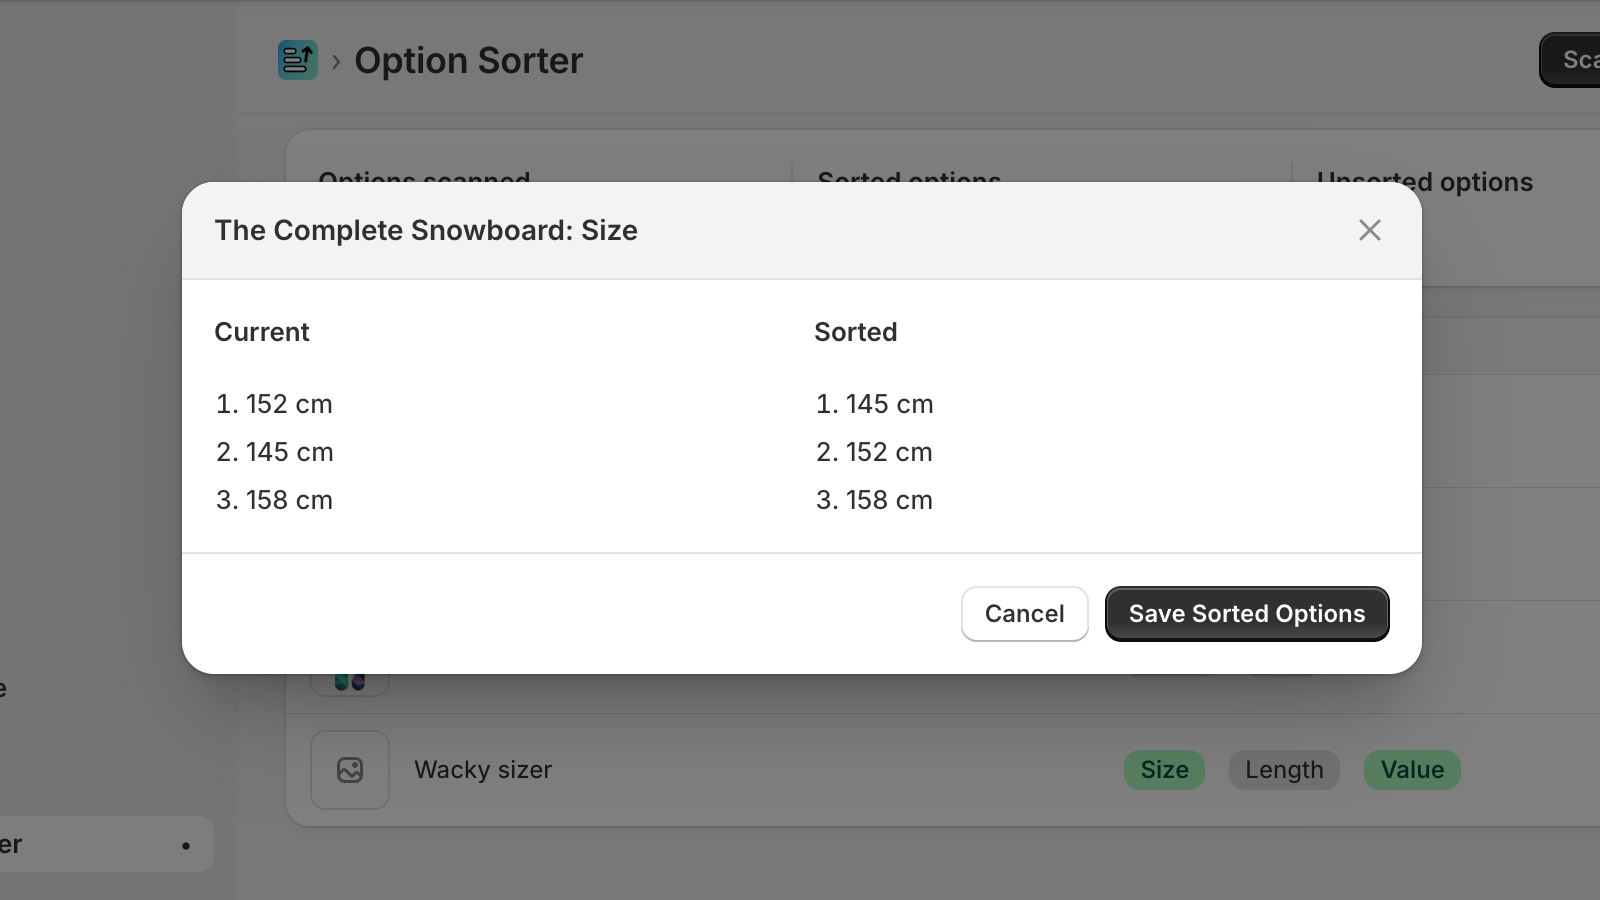Image resolution: width=1600 pixels, height=900 pixels.
Task: Cancel the sorting dialog
Action: (x=1024, y=614)
